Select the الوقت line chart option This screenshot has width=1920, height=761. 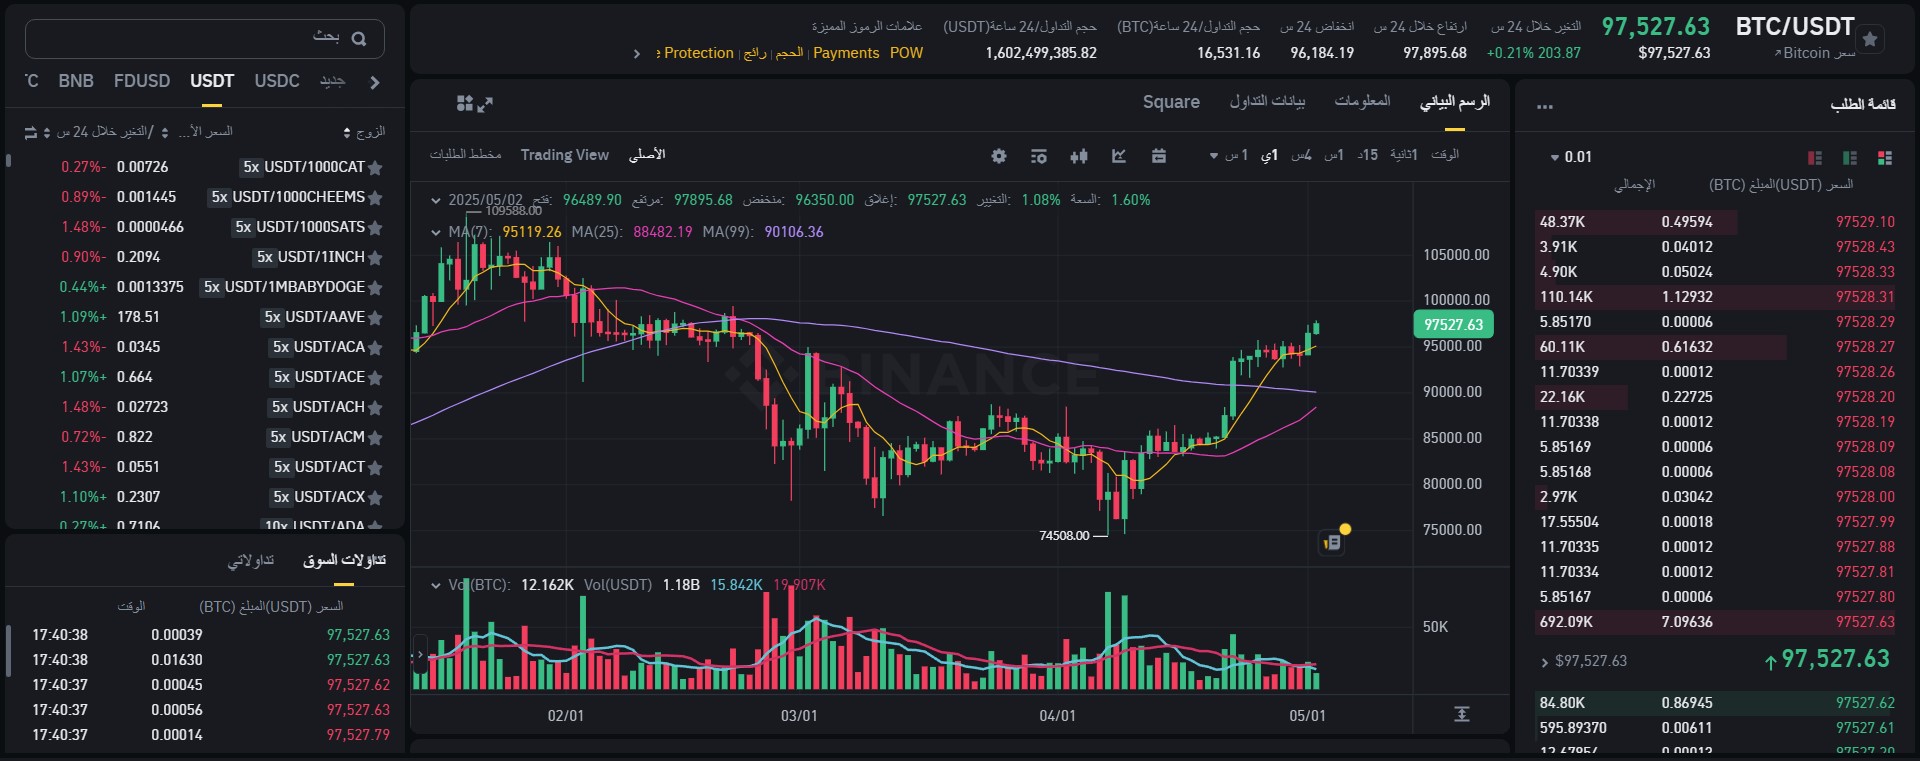(x=1445, y=155)
